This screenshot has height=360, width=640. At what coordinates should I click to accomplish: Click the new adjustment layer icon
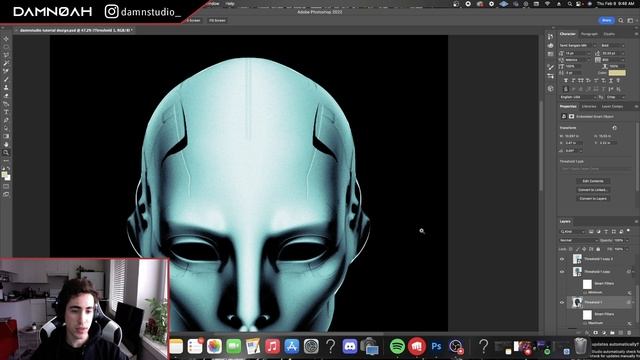(x=604, y=333)
